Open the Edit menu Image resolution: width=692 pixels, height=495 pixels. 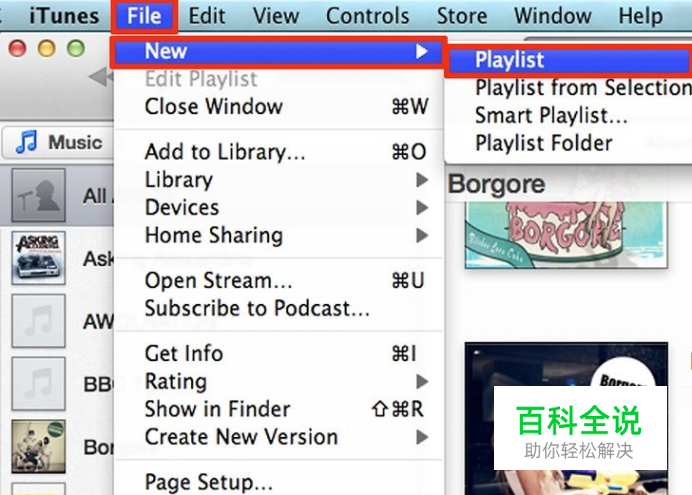pos(207,16)
